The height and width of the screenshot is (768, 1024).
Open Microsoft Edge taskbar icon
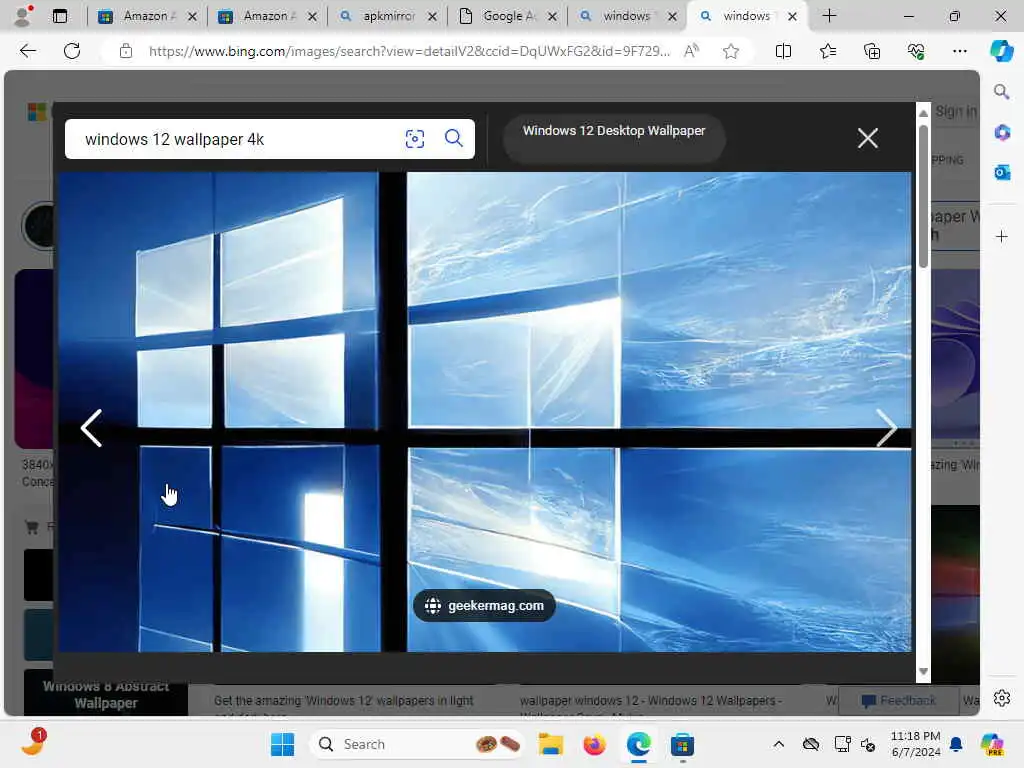pyautogui.click(x=638, y=744)
